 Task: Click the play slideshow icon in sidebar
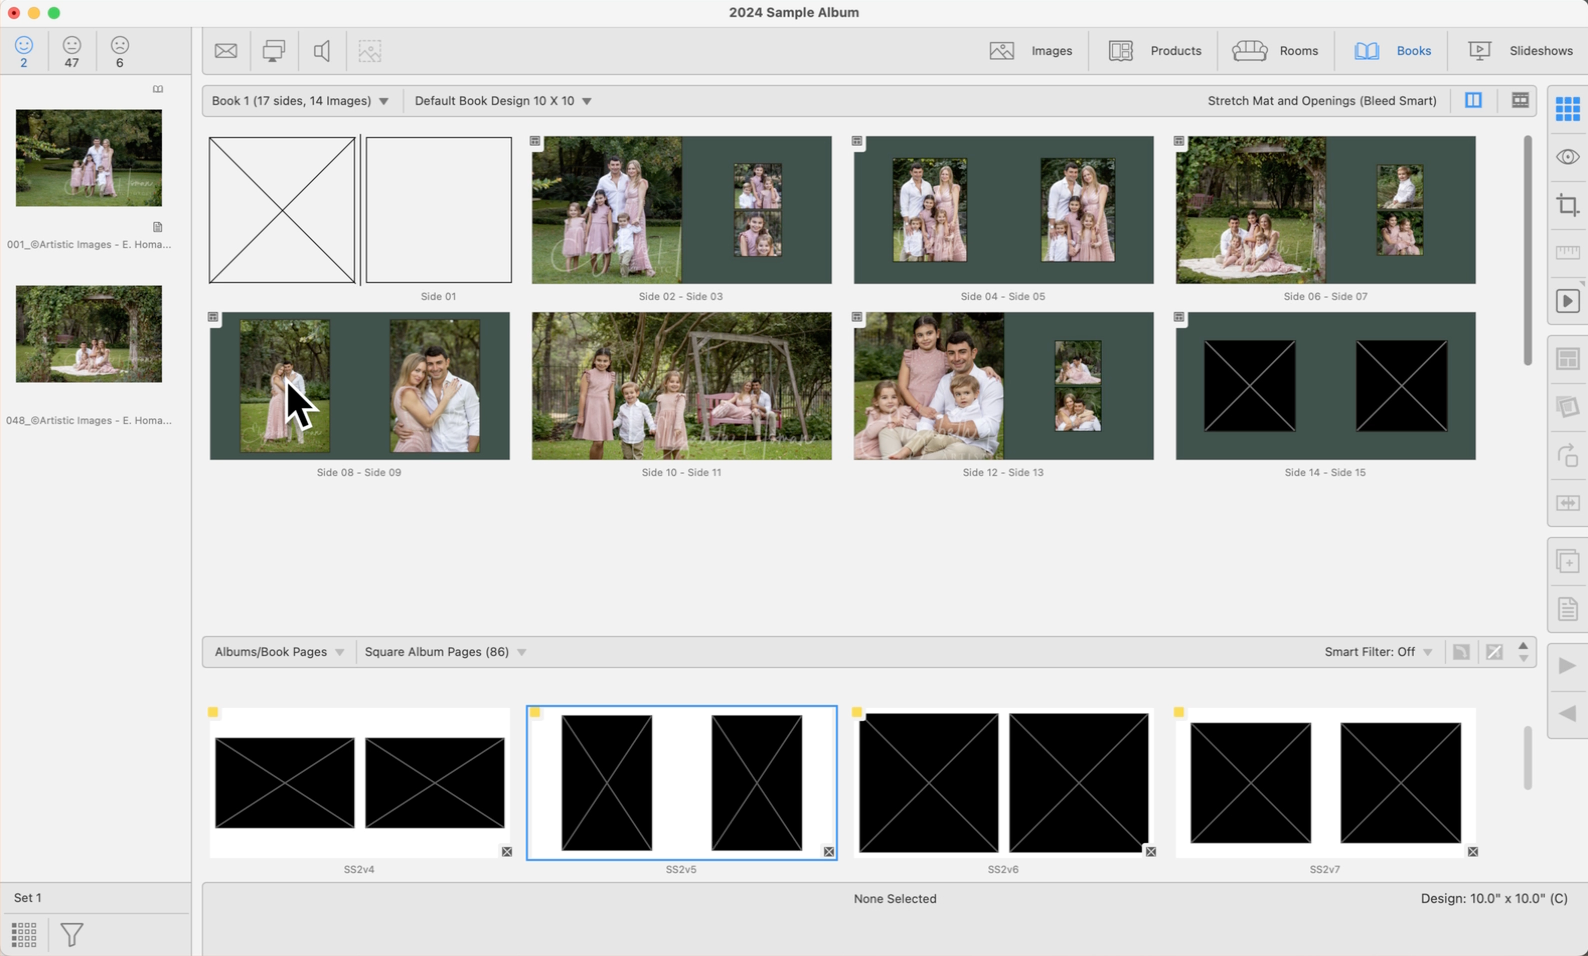coord(1567,301)
